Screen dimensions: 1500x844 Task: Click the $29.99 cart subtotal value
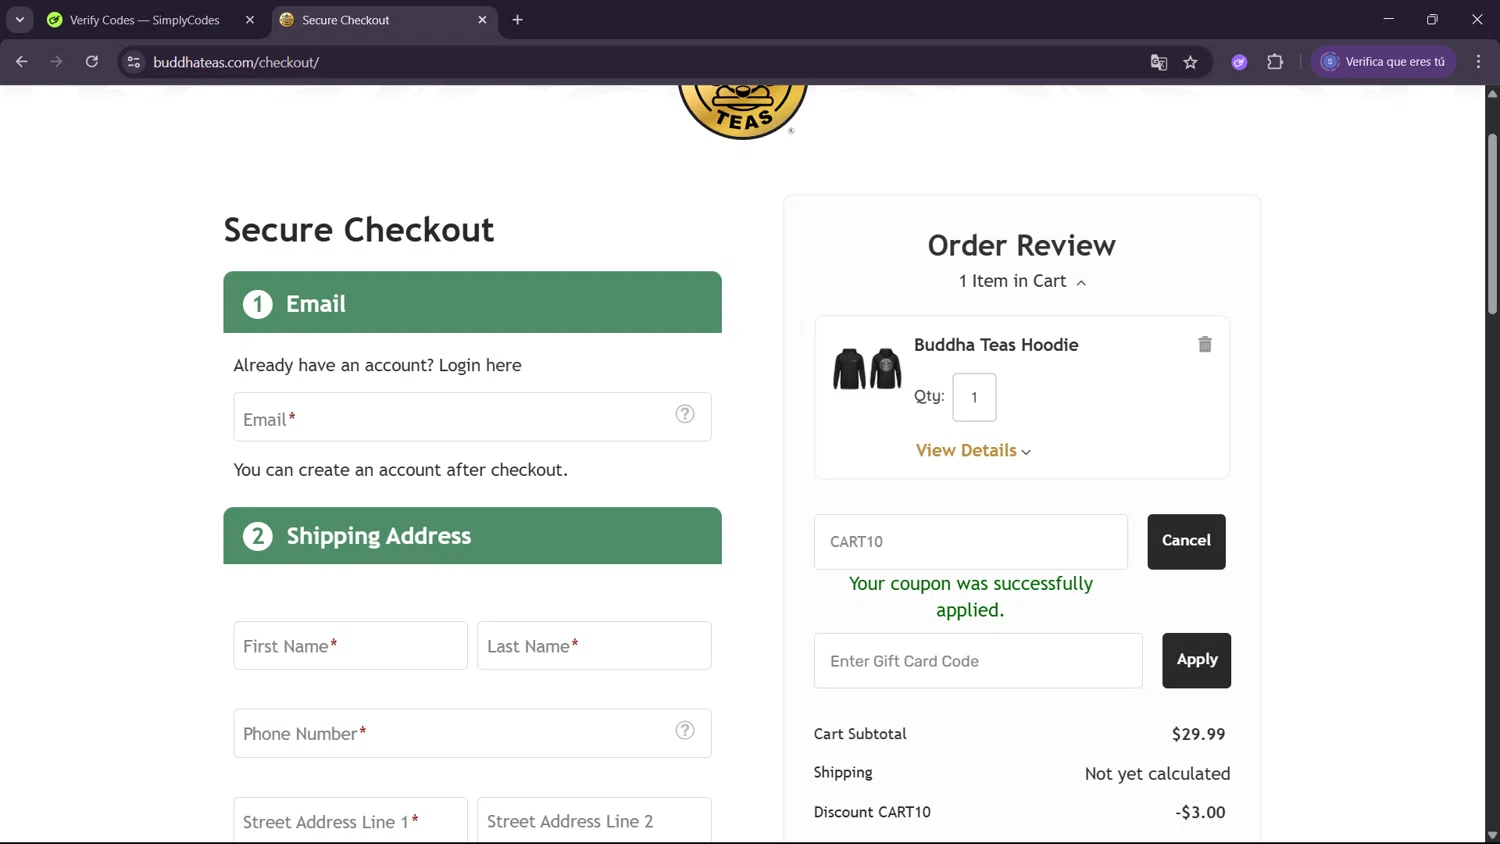tap(1198, 734)
